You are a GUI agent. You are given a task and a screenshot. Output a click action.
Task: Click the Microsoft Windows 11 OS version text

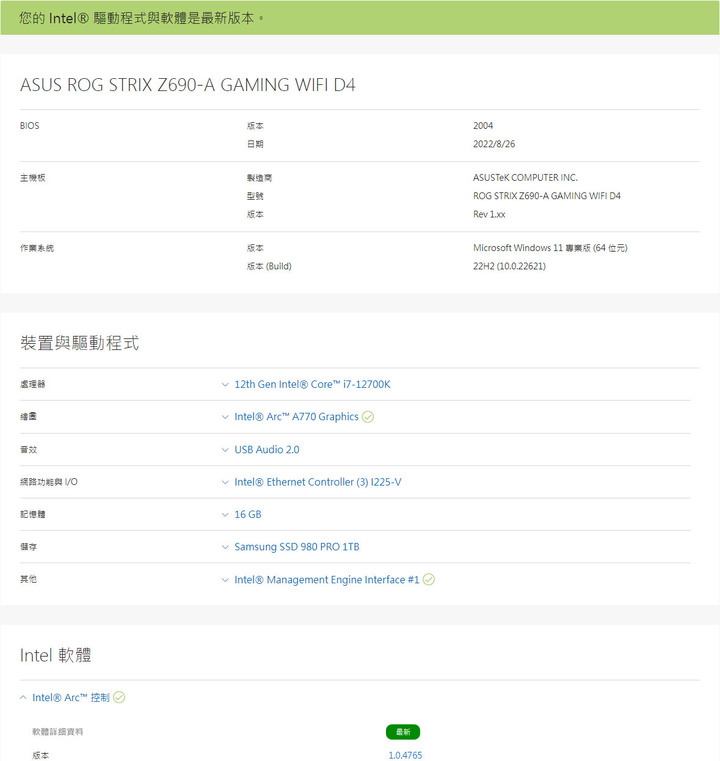[x=550, y=248]
